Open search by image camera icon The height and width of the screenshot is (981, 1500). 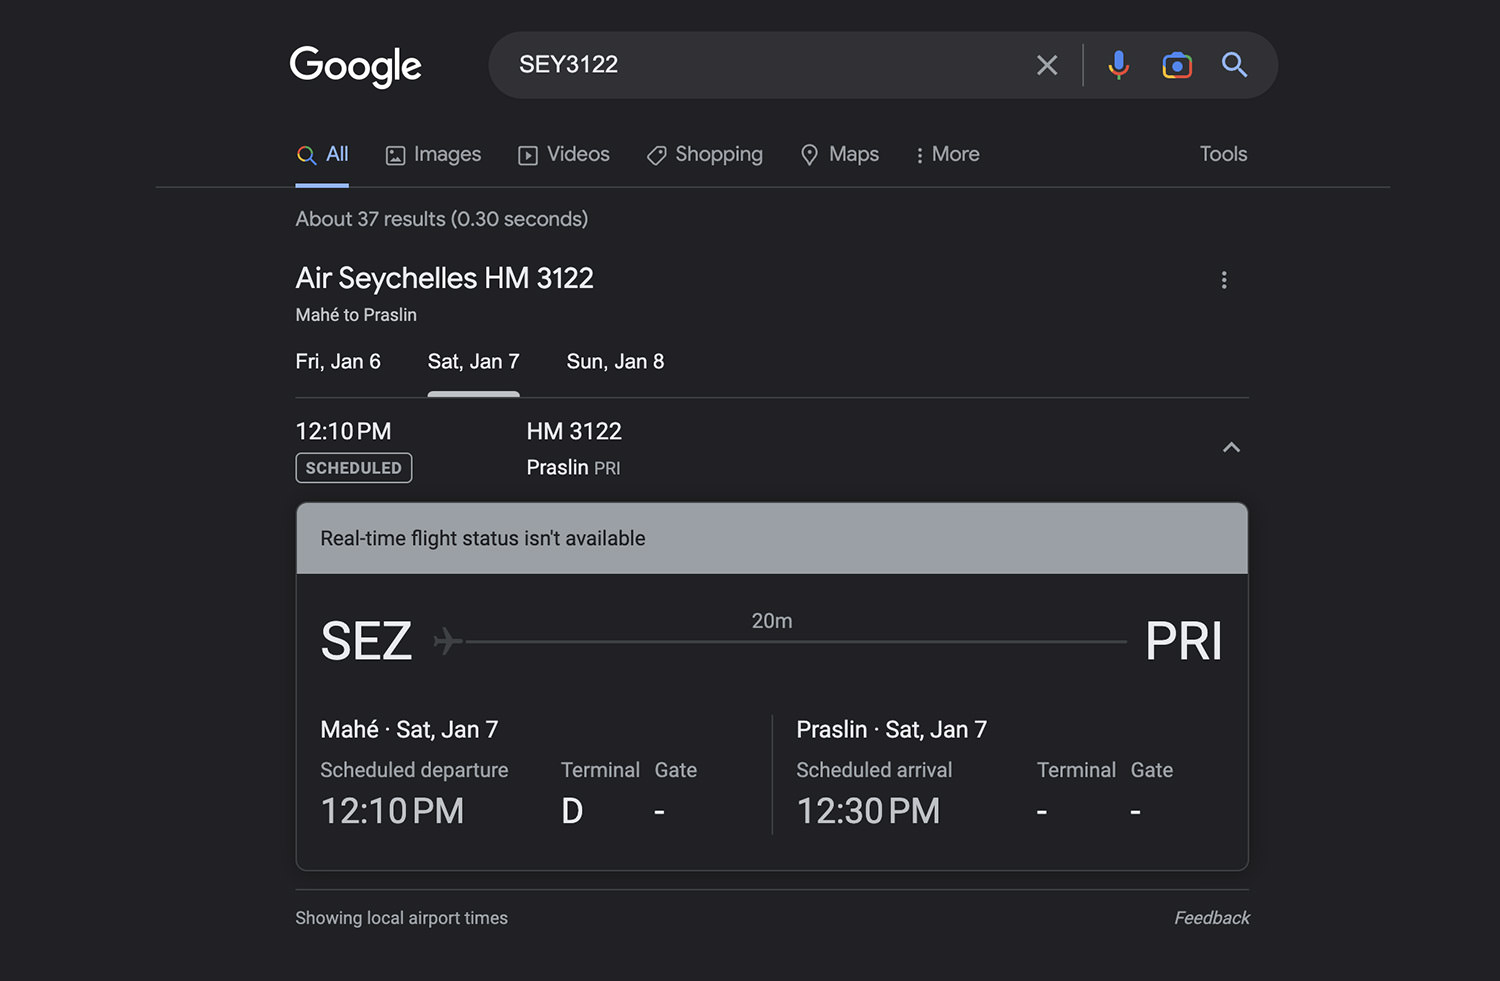pyautogui.click(x=1177, y=65)
